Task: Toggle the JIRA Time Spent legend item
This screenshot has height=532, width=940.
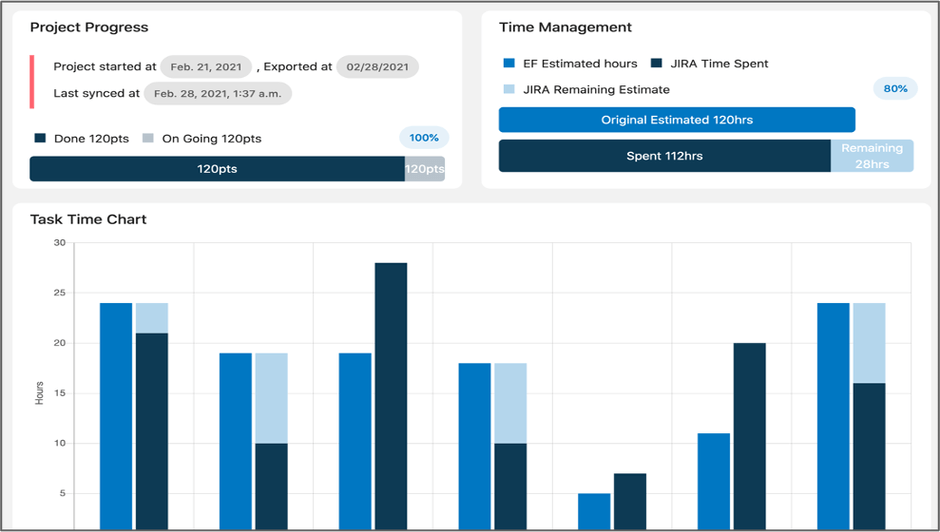Action: (709, 64)
